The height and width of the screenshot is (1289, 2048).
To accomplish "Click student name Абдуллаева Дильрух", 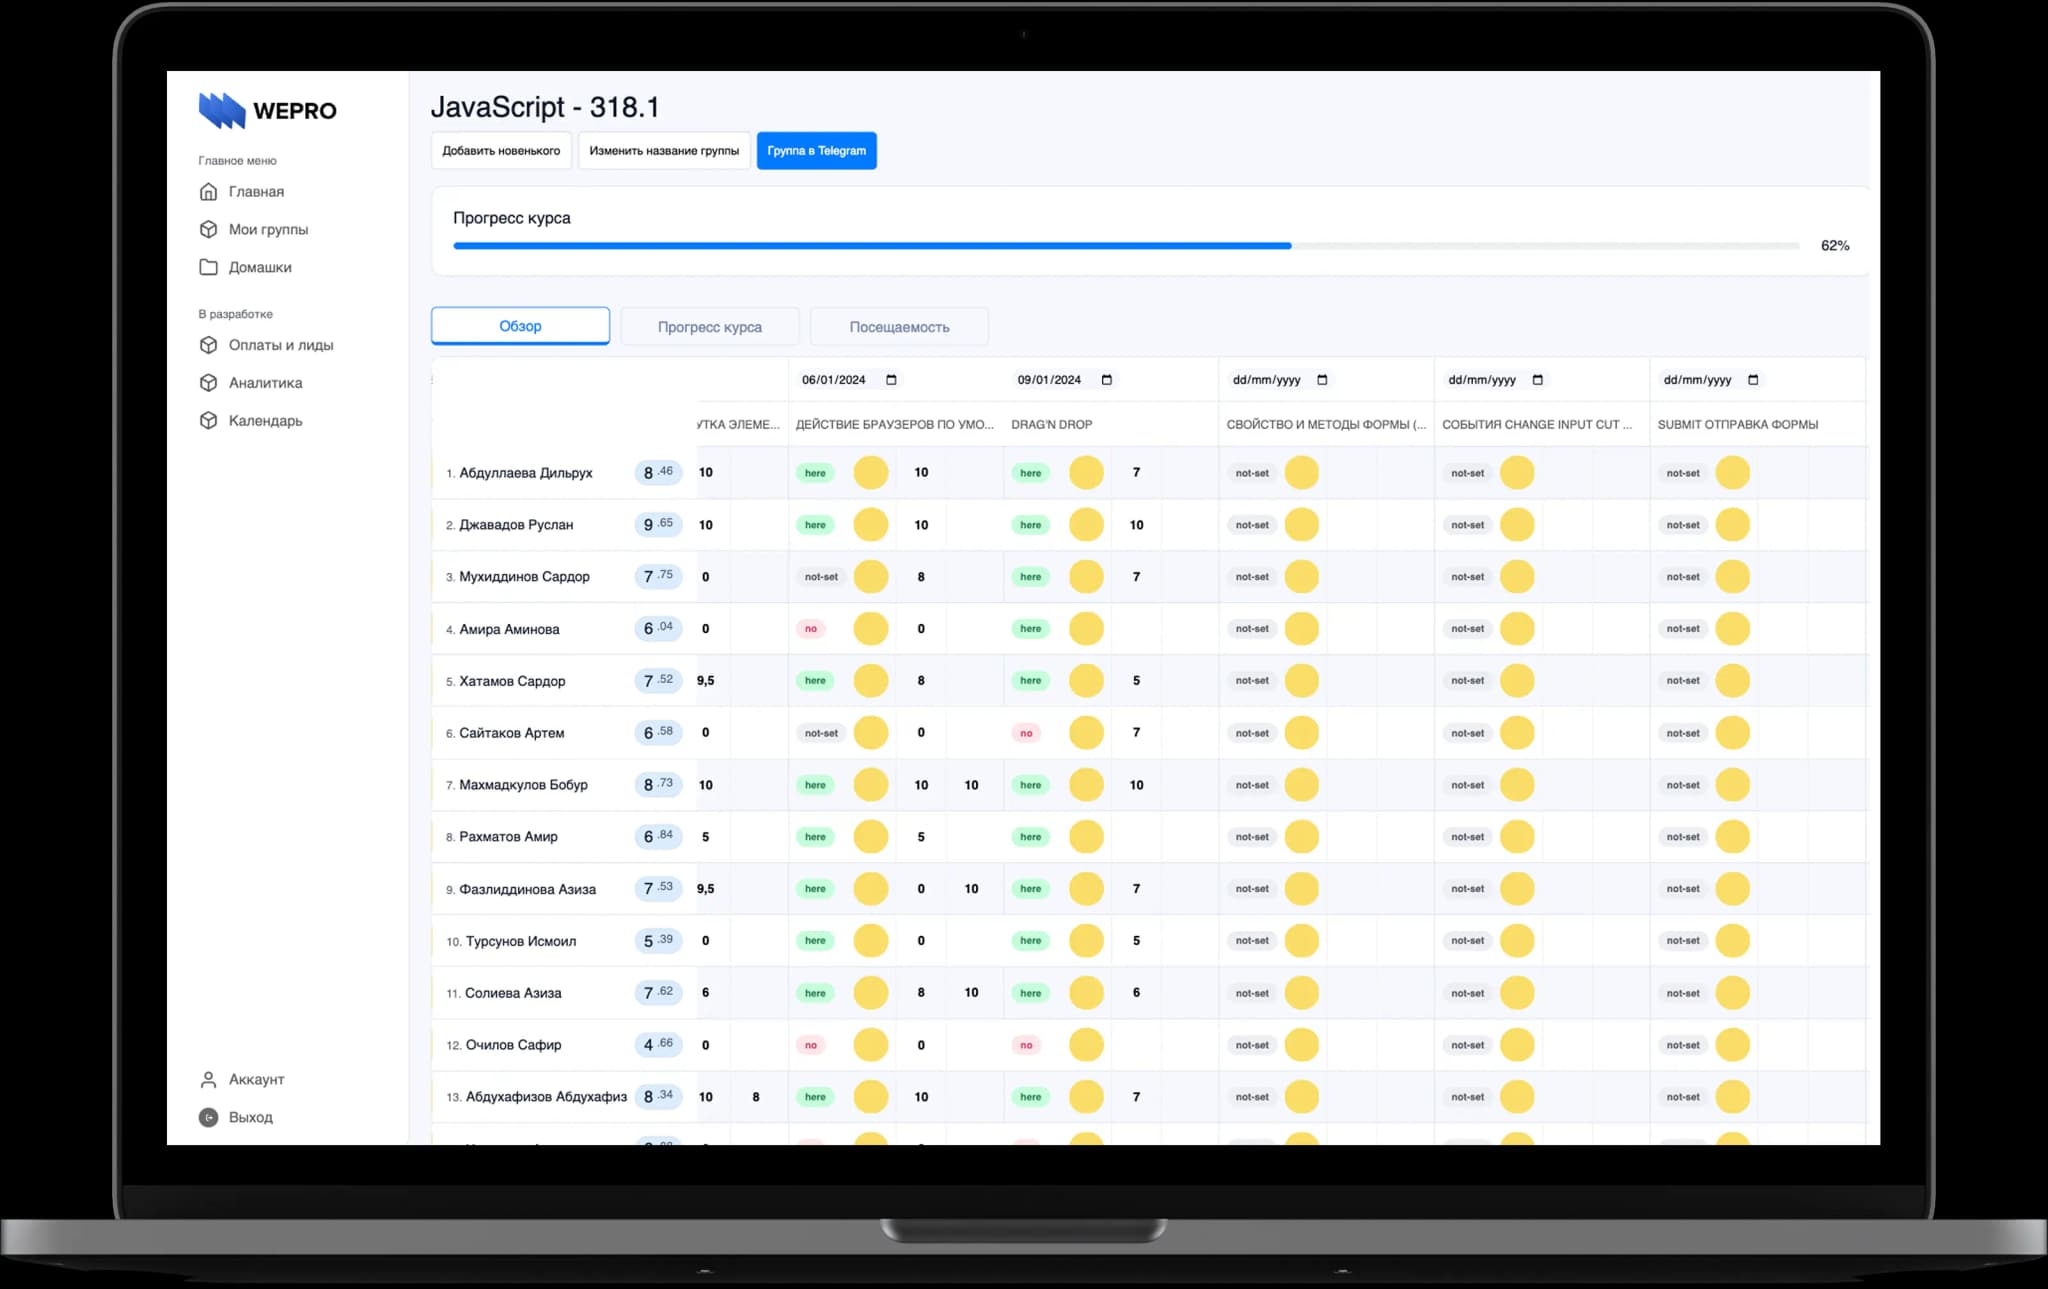I will point(526,473).
